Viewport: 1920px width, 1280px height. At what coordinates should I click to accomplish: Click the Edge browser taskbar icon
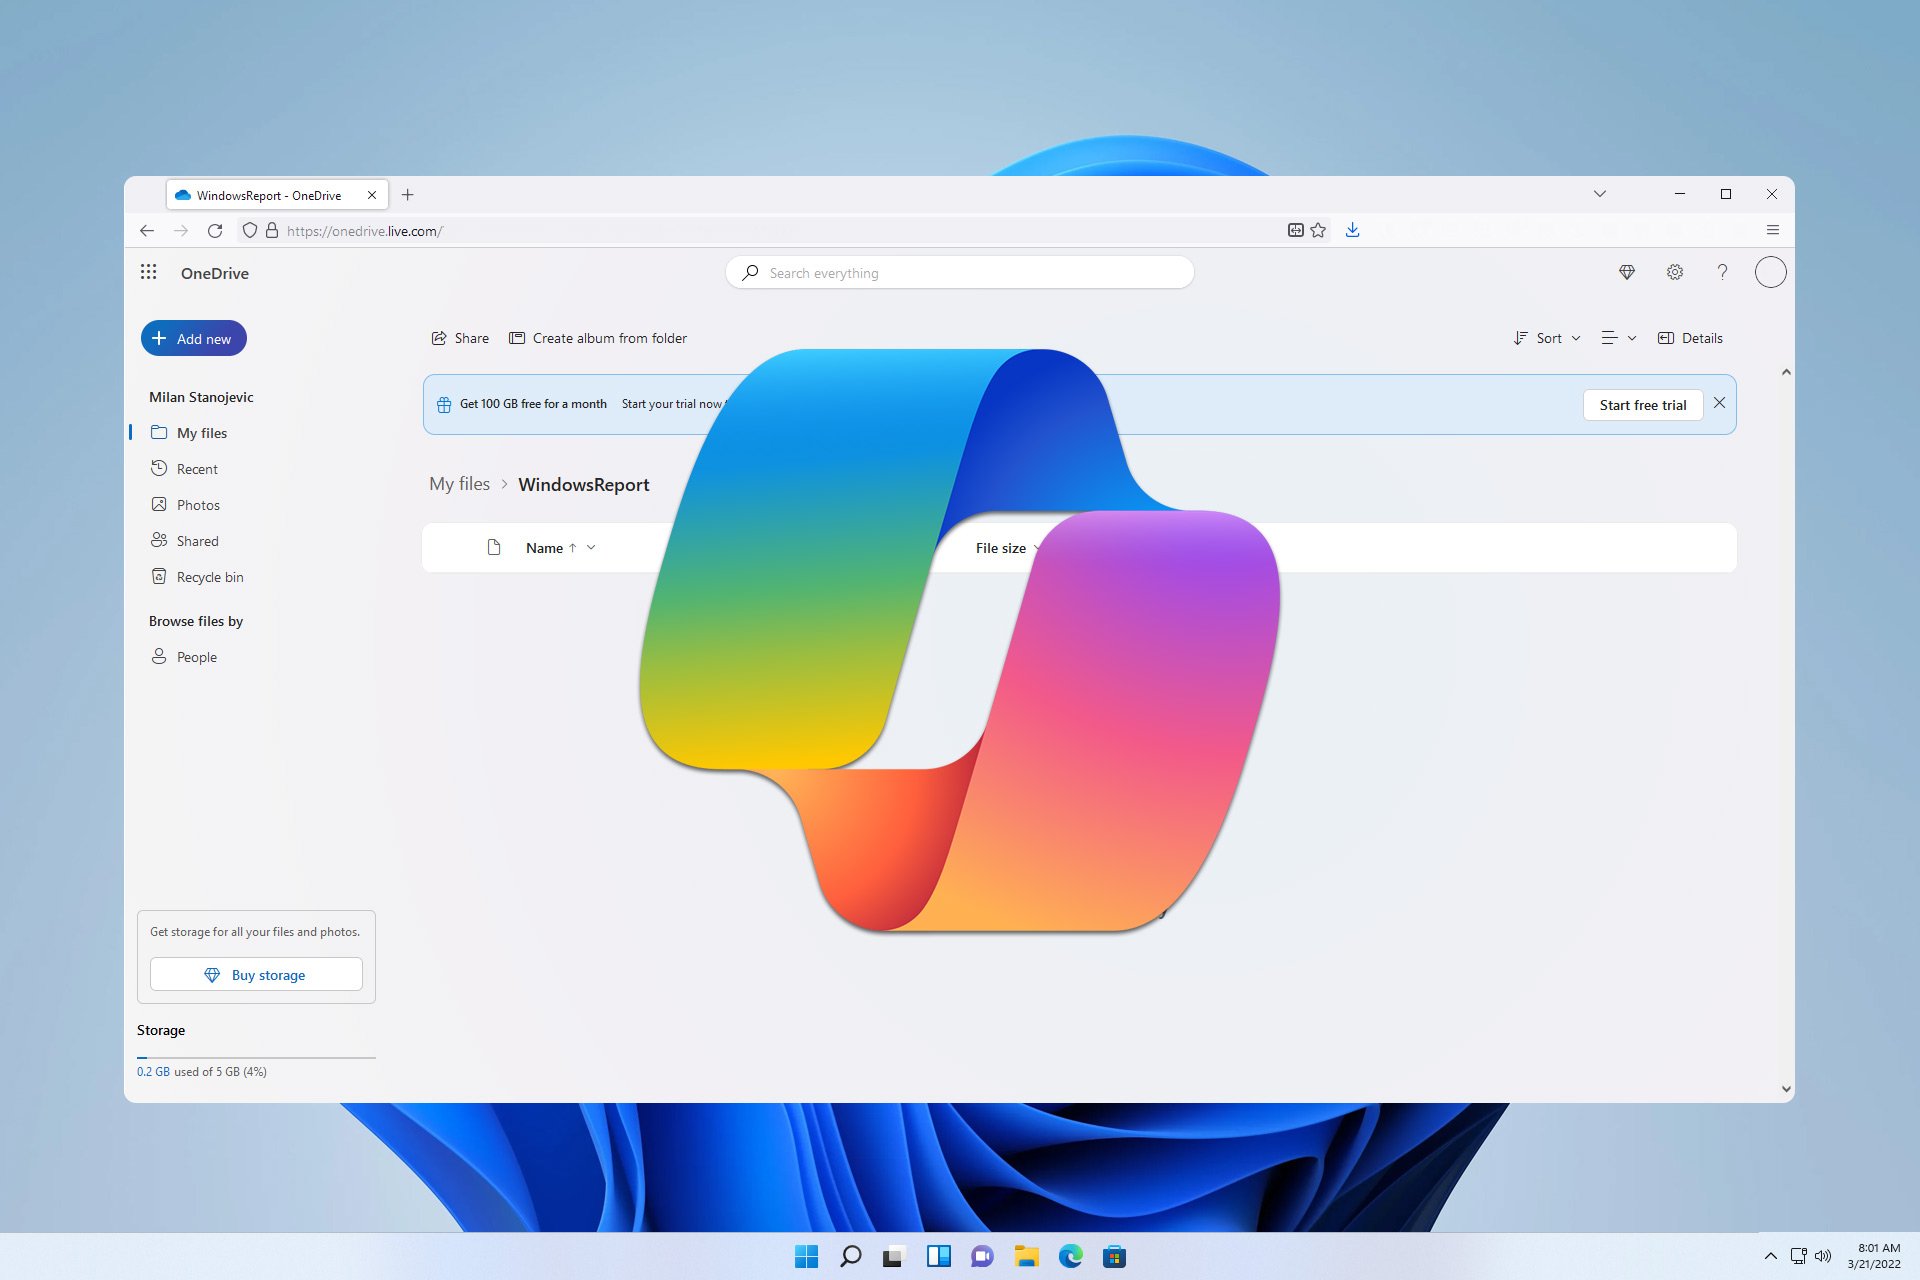tap(1069, 1256)
